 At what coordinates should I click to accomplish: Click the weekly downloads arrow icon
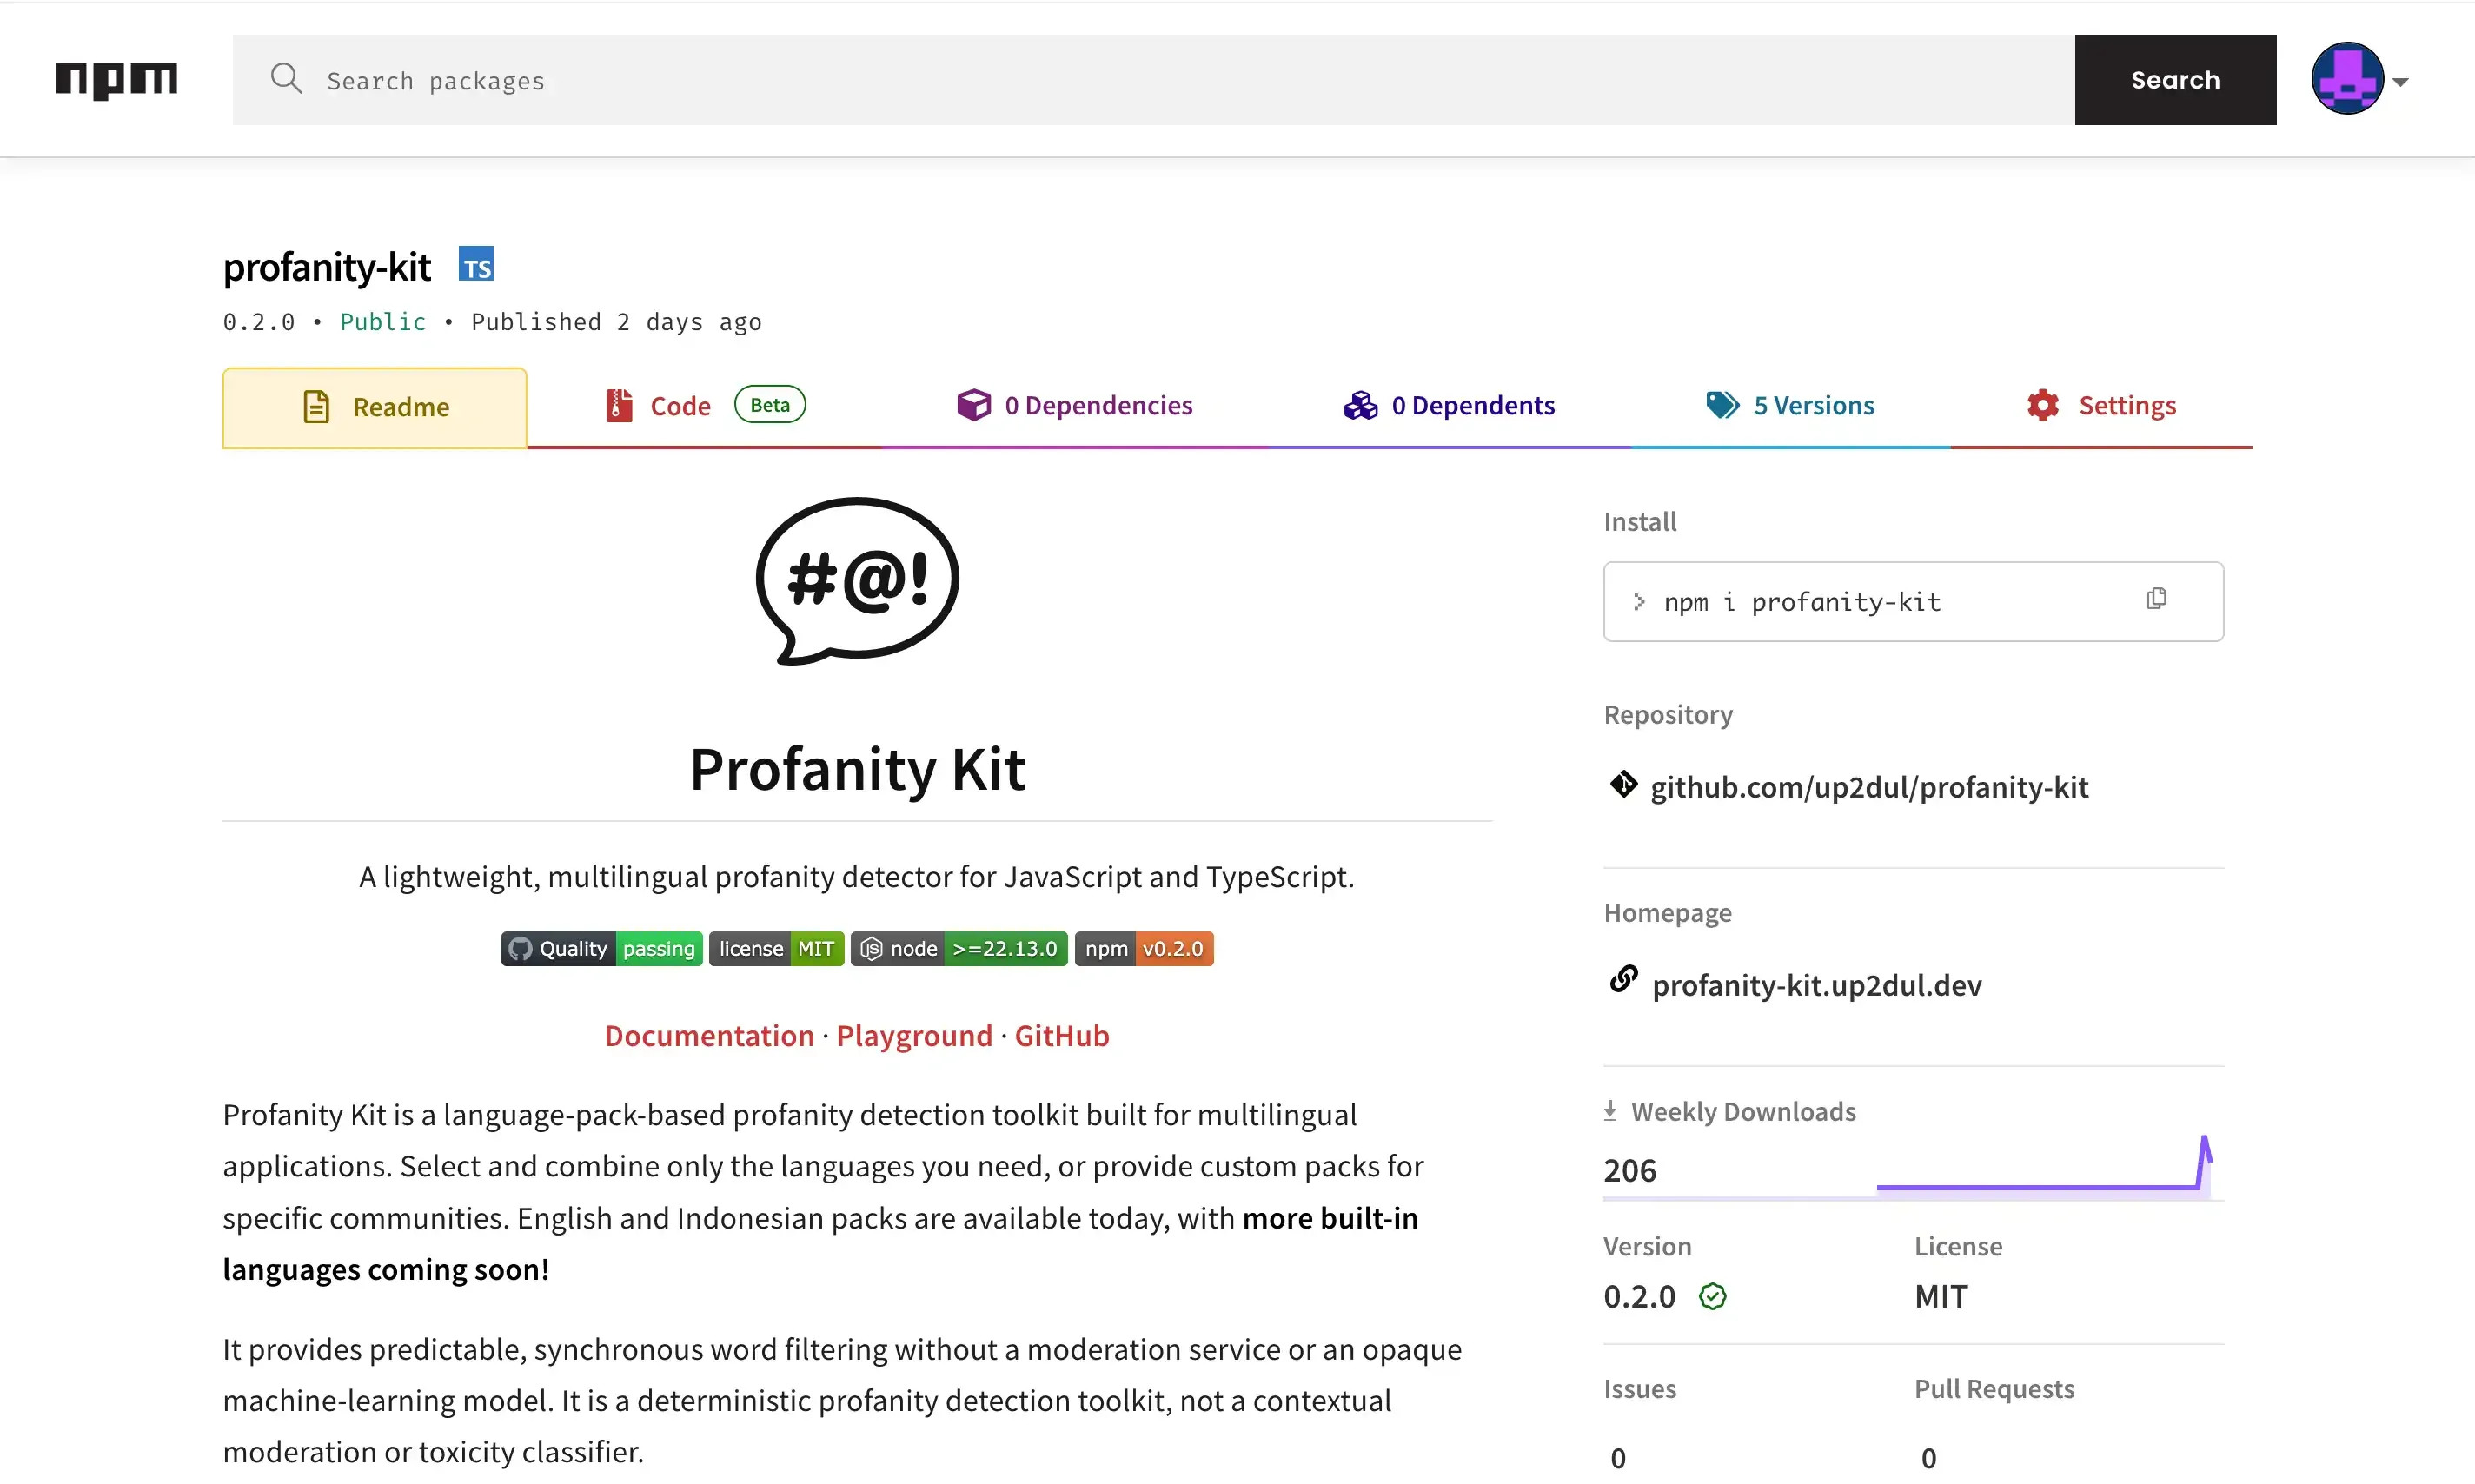pos(1610,1111)
